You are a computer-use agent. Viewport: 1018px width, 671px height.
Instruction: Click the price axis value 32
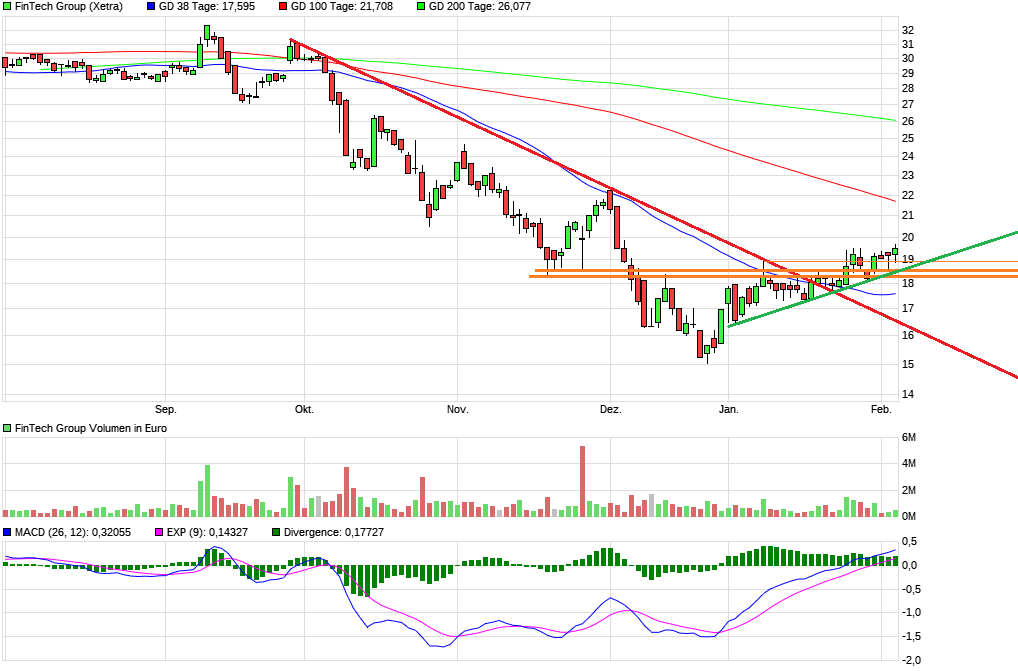pos(908,30)
